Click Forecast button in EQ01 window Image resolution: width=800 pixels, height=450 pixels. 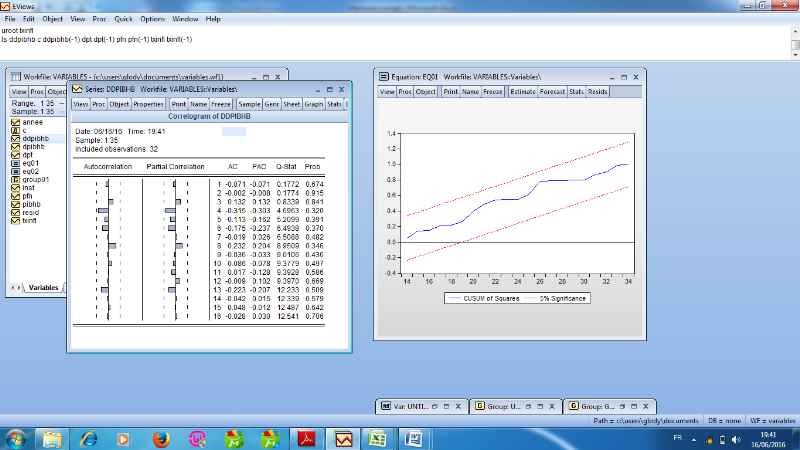click(x=552, y=92)
